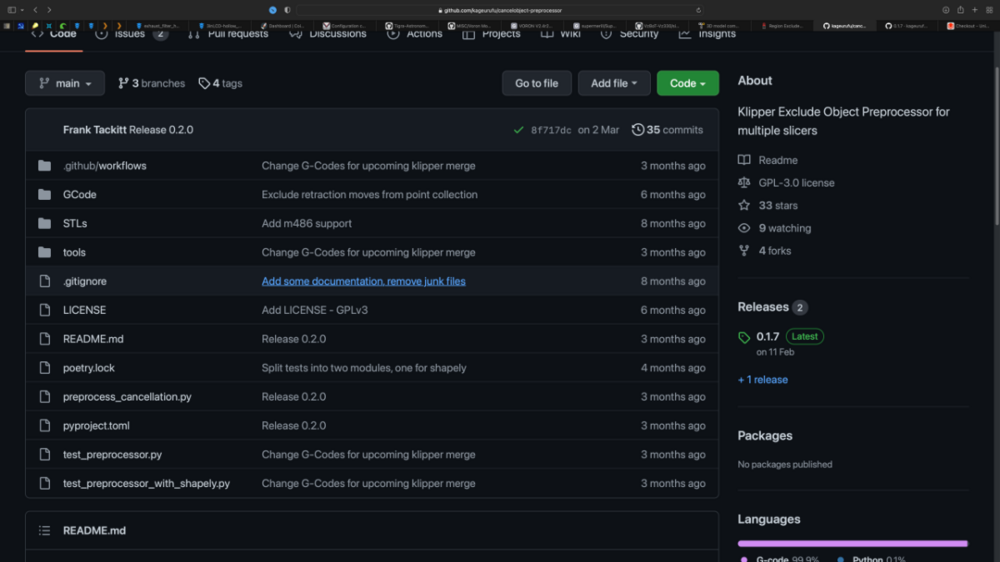Open the Security tab

pos(629,34)
